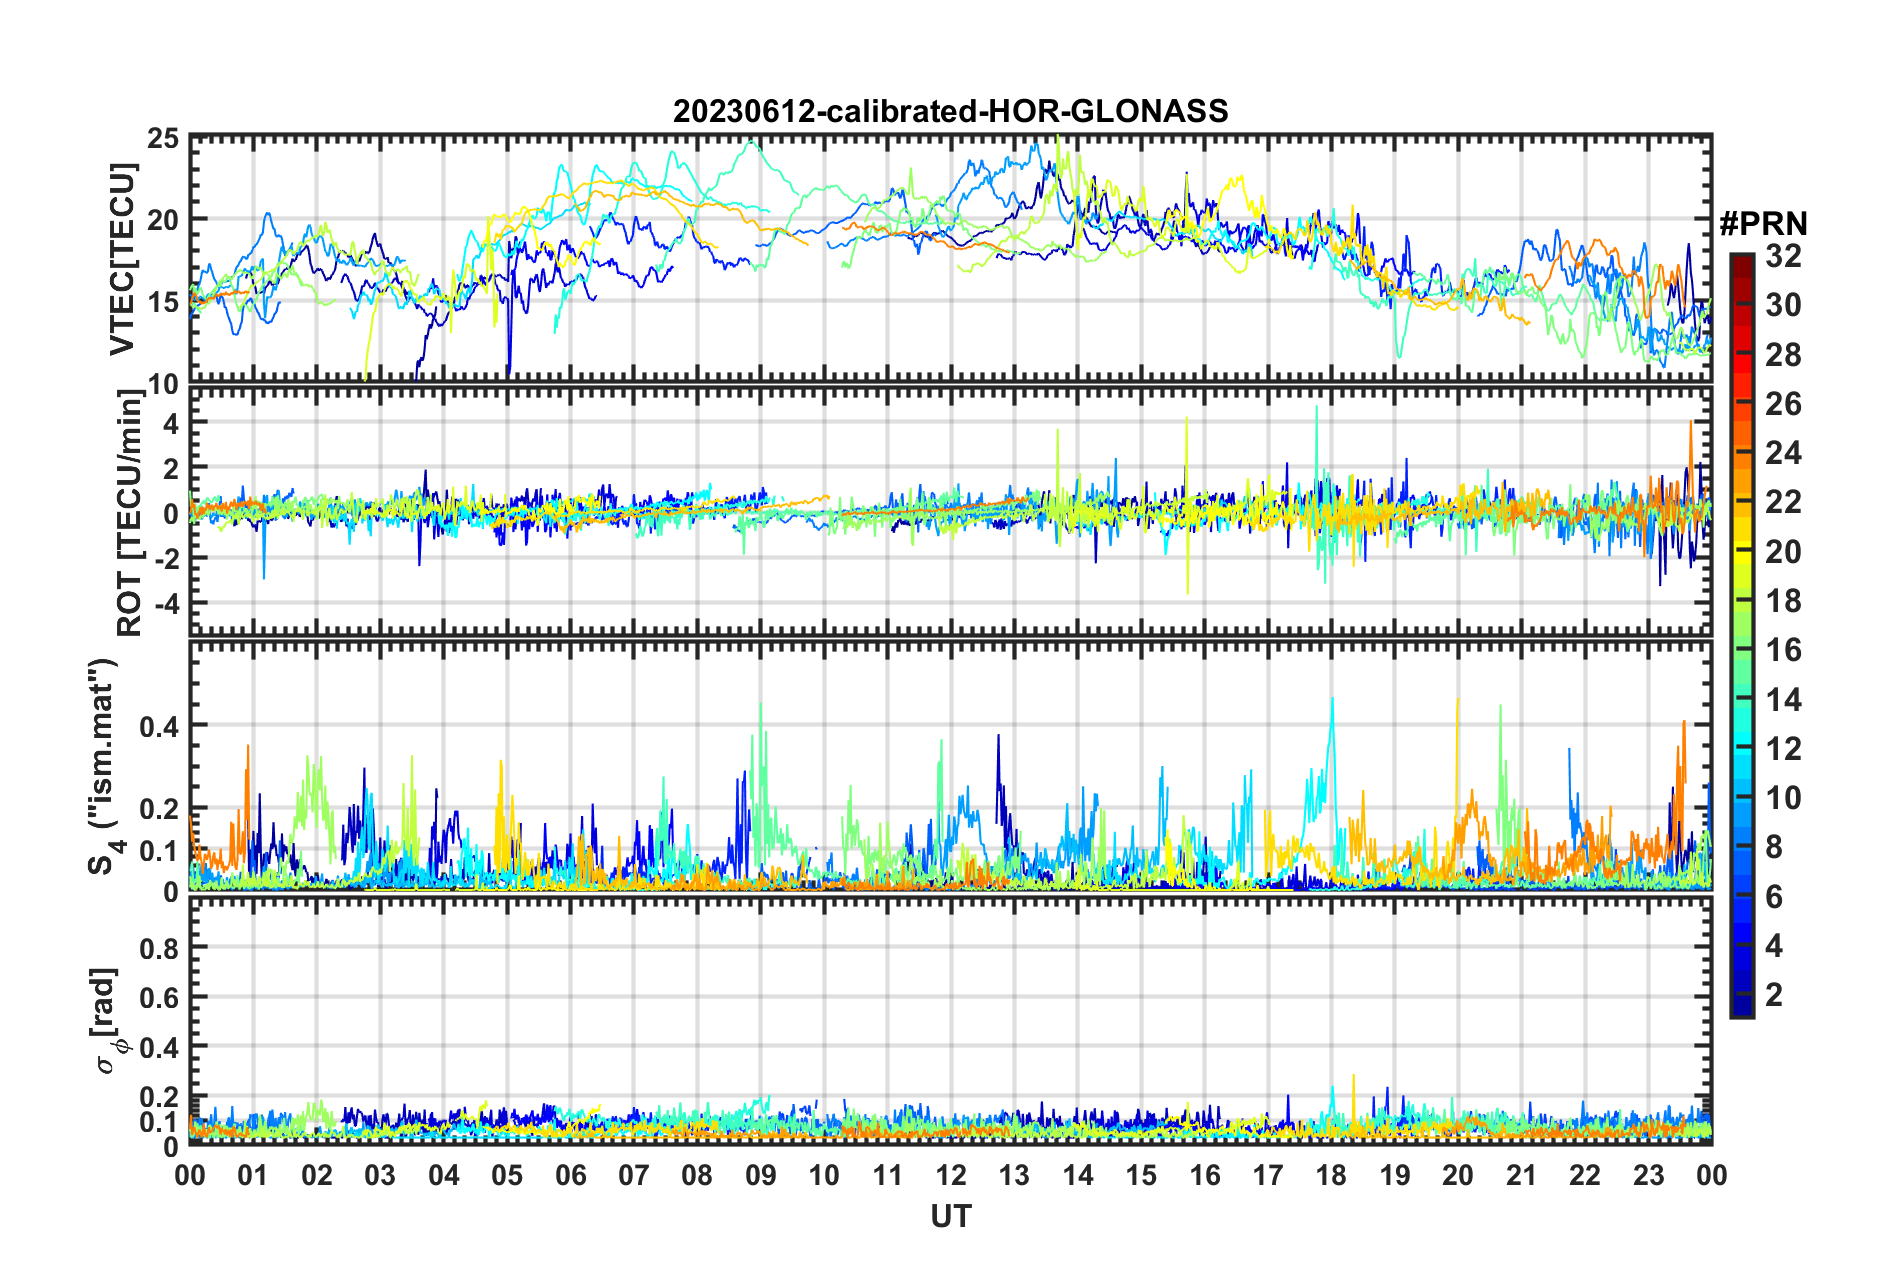Select the VTEC[TECU] y-axis label
Screen dimensions: 1902x1272
(x=122, y=260)
